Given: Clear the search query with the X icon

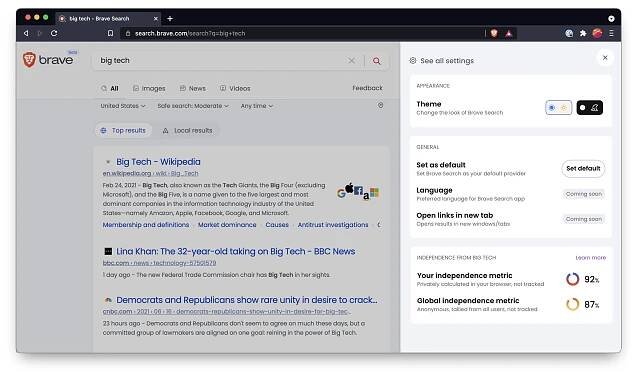Looking at the screenshot, I should point(351,61).
